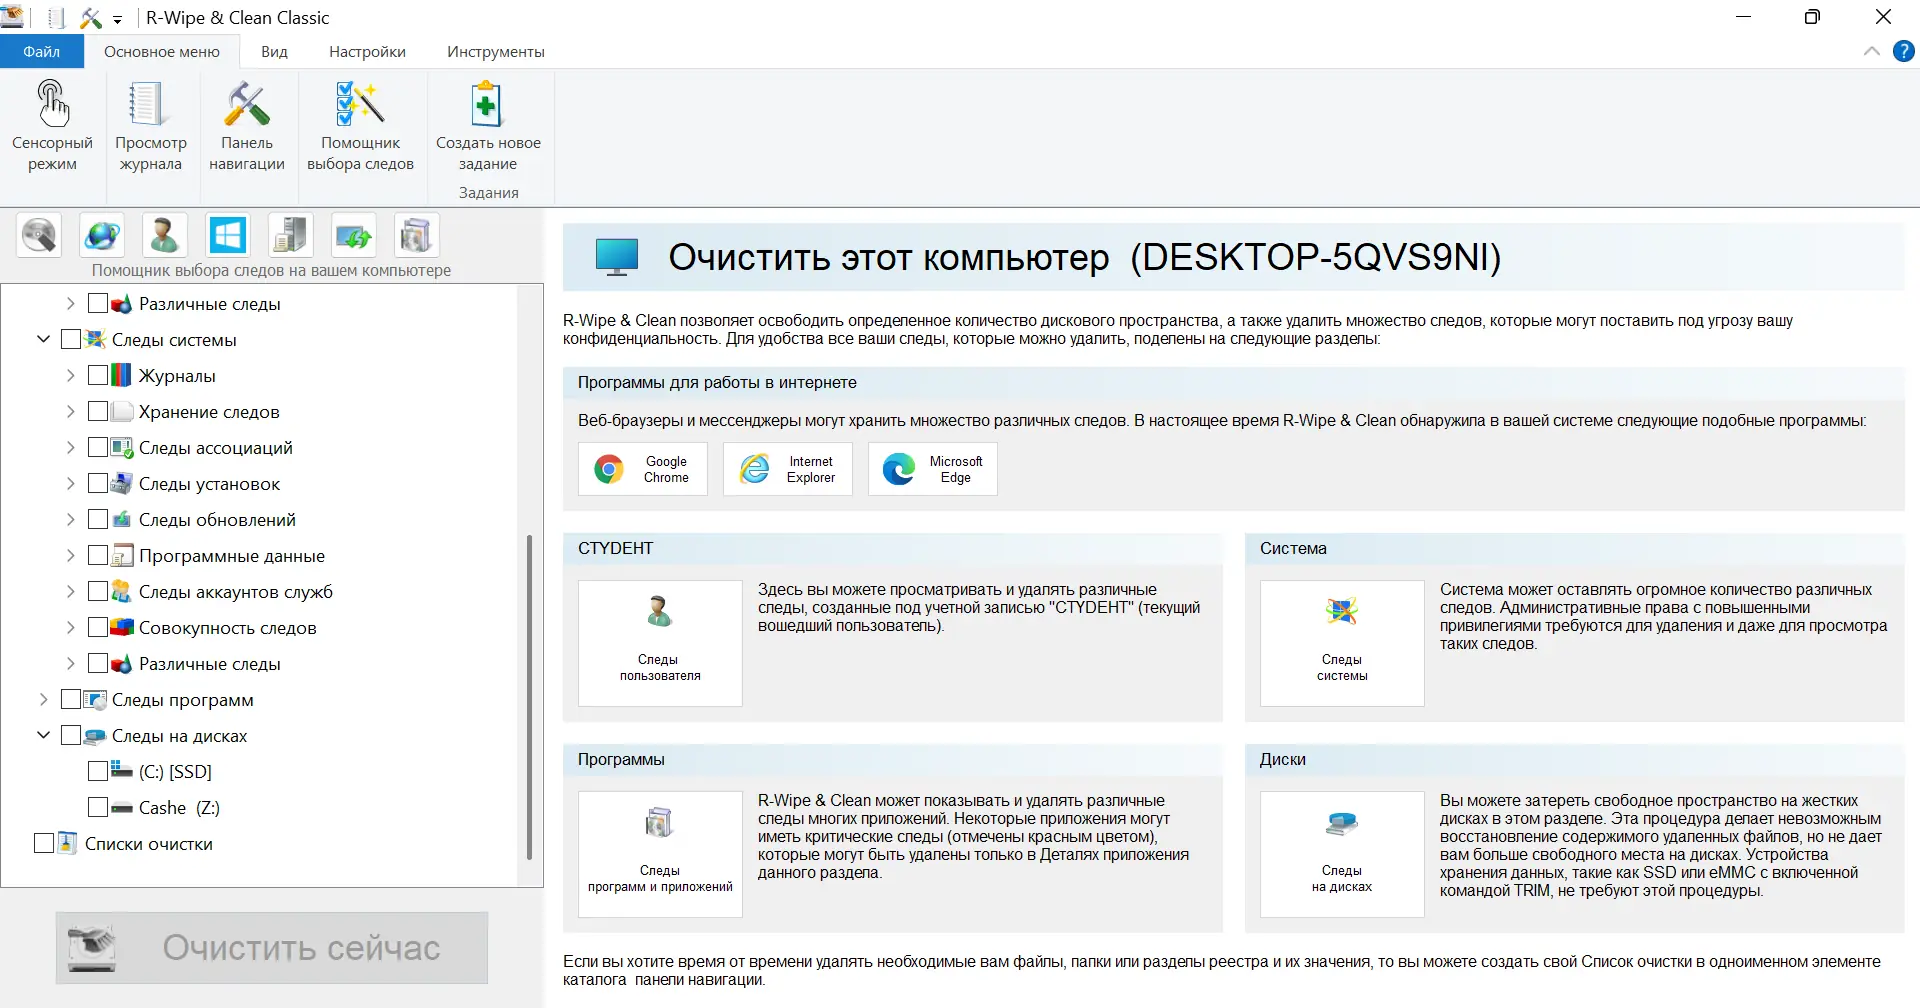Select the installed software traces icon

417,235
